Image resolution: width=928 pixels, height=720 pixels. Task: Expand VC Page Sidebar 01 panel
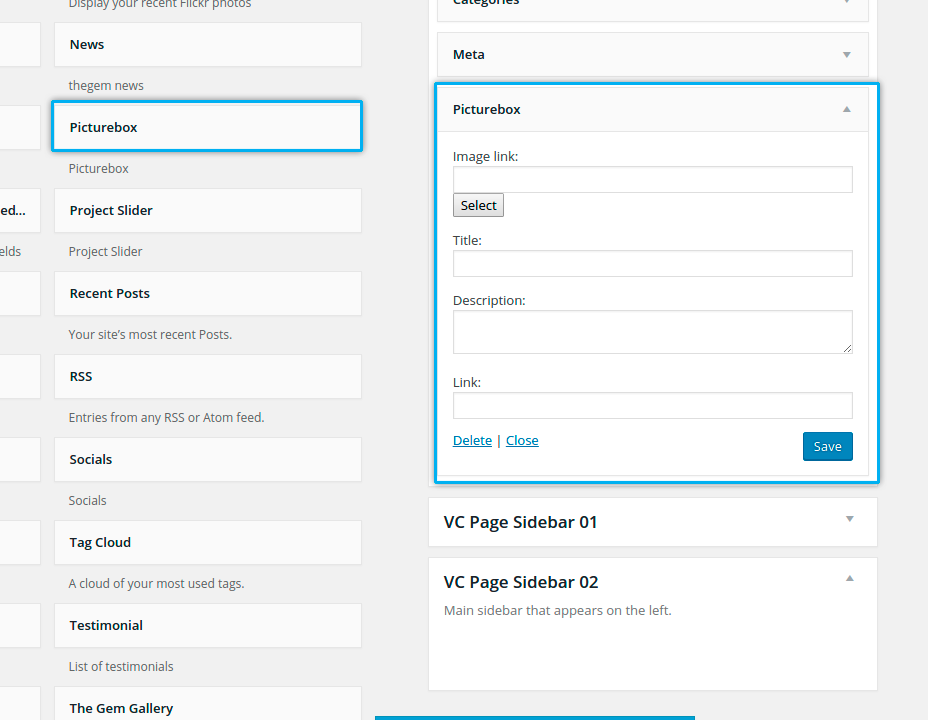(849, 519)
